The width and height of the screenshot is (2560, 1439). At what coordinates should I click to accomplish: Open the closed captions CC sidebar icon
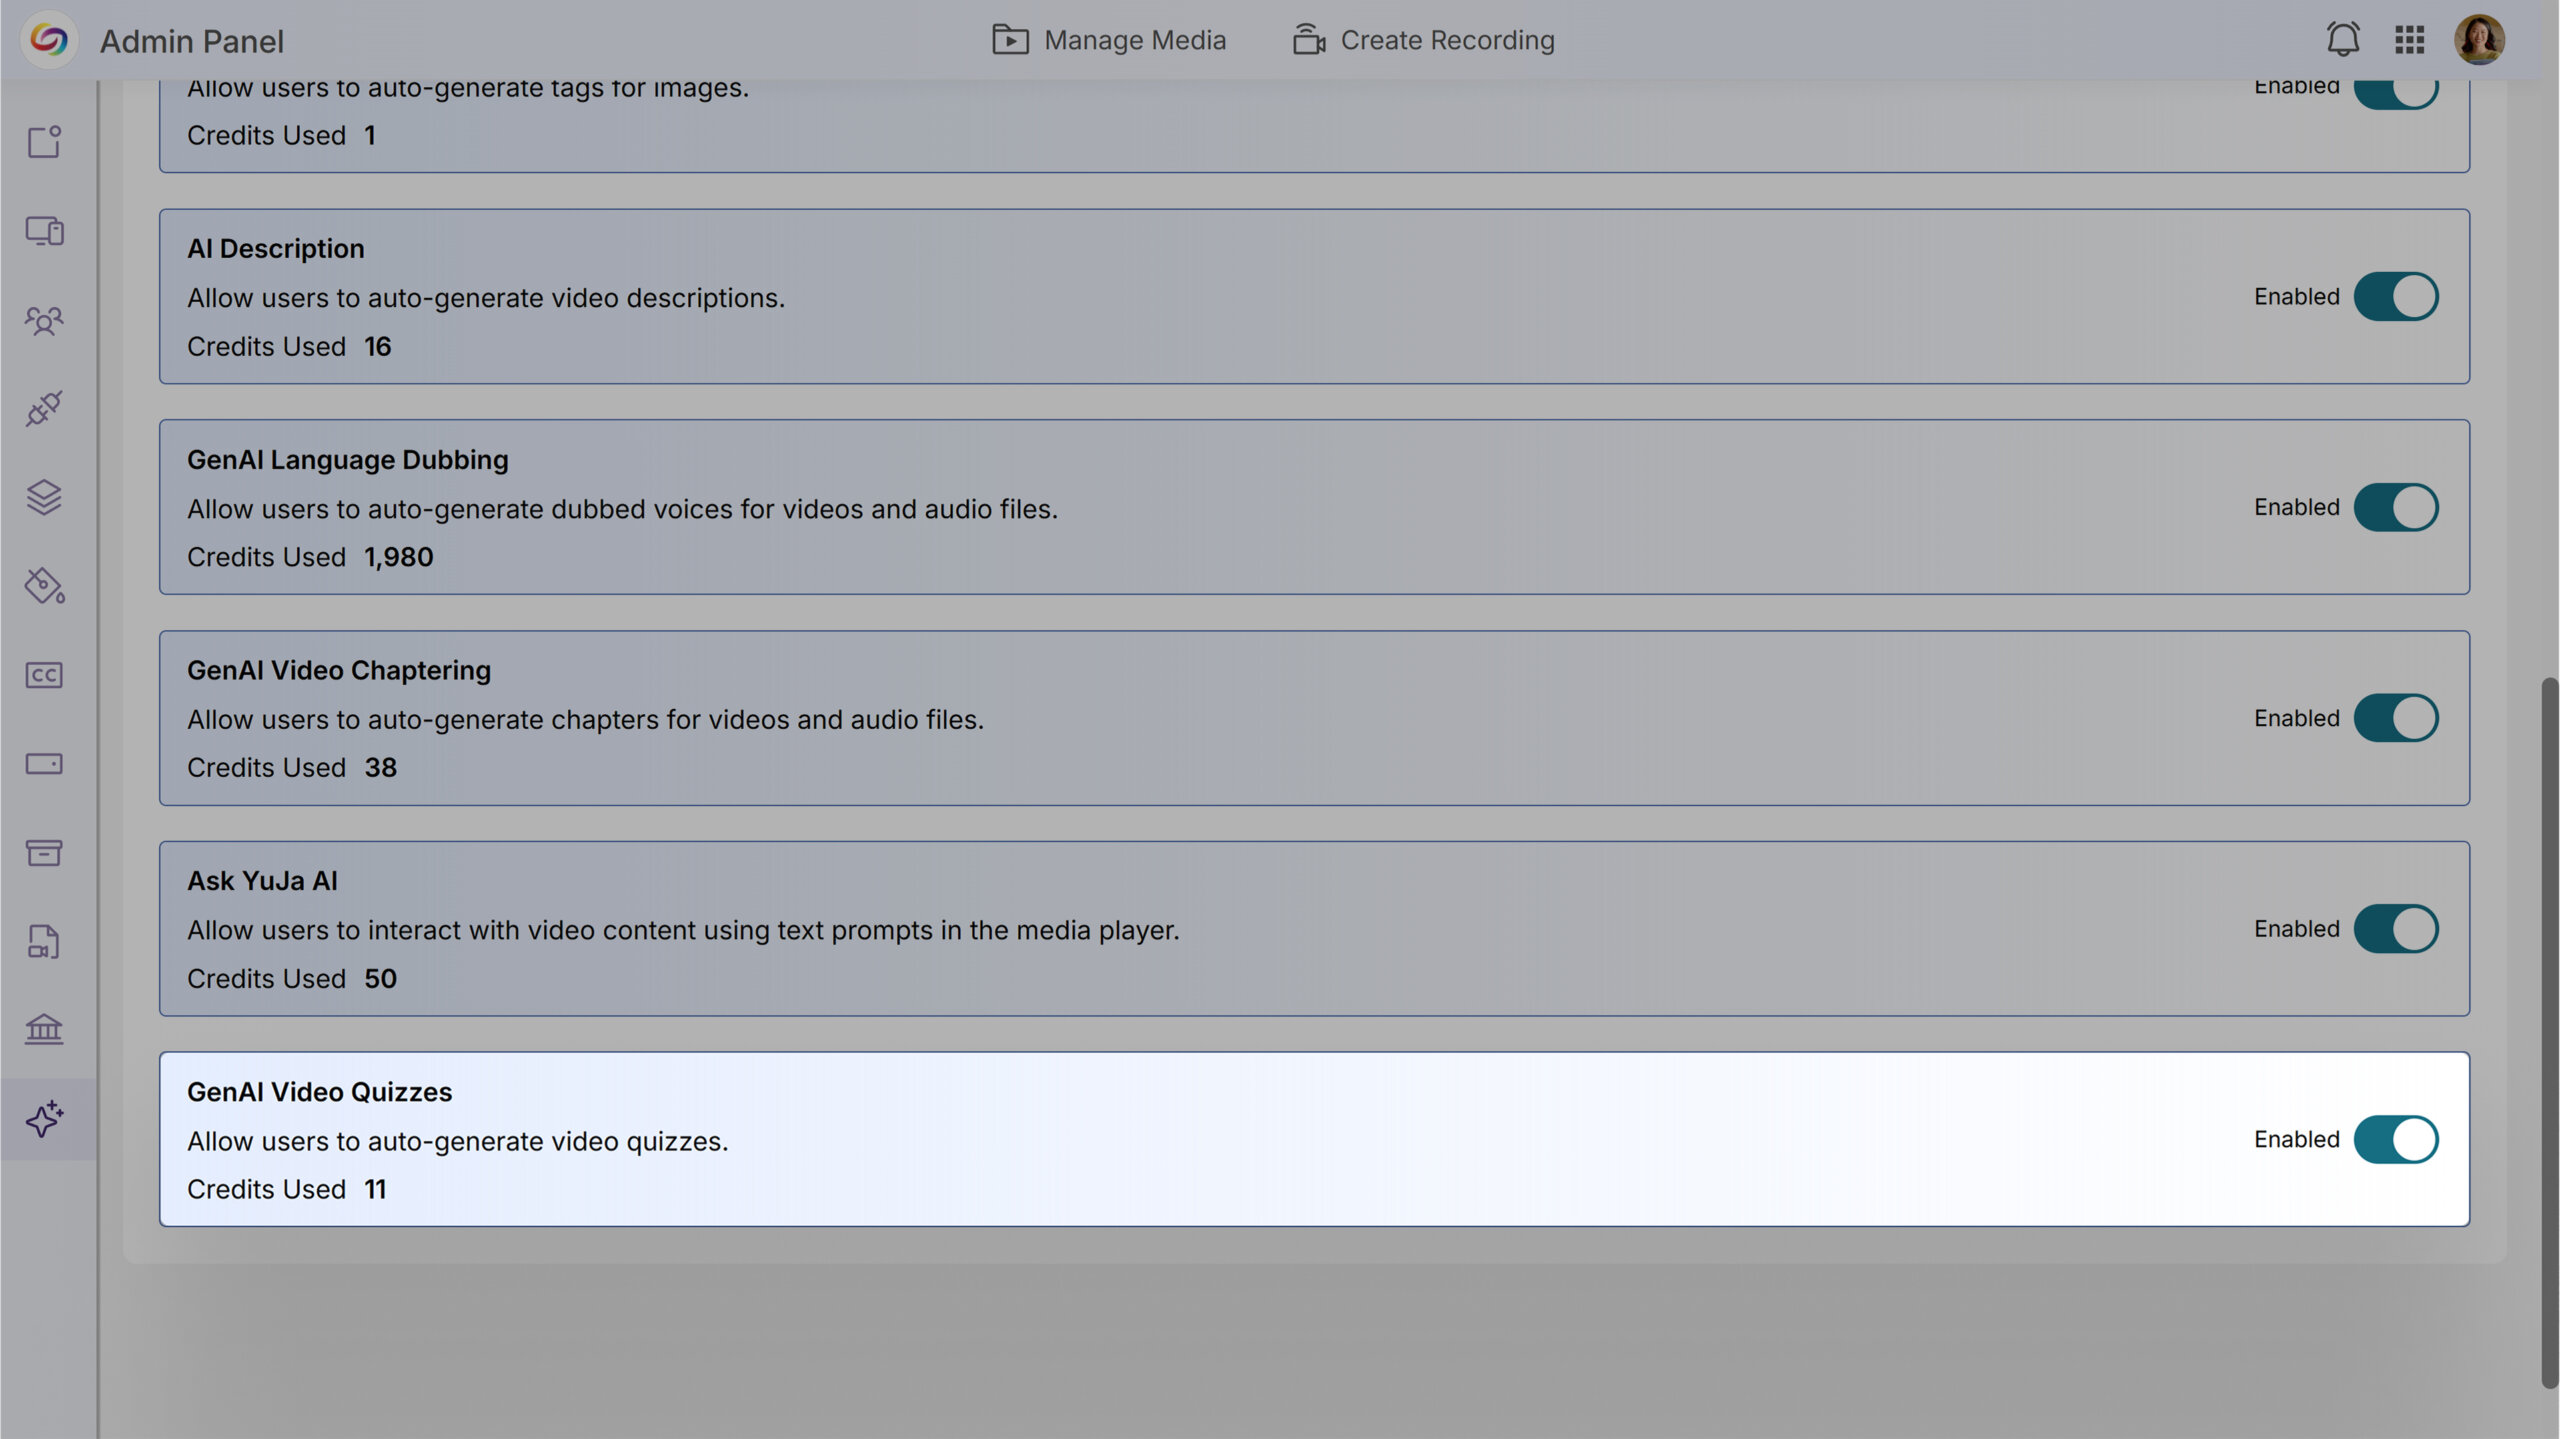tap(44, 675)
